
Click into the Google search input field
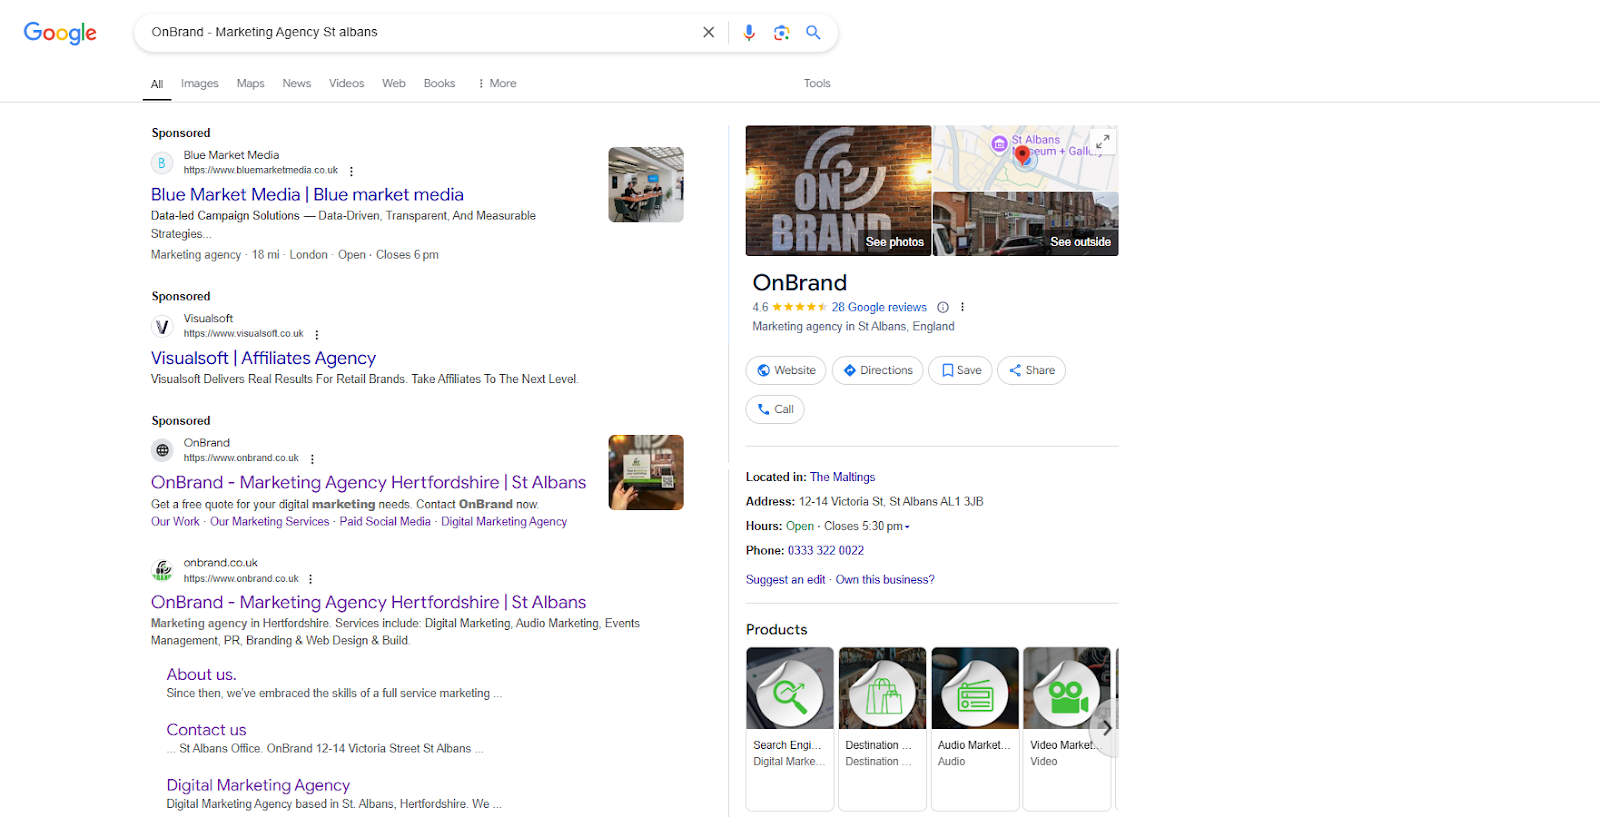420,32
